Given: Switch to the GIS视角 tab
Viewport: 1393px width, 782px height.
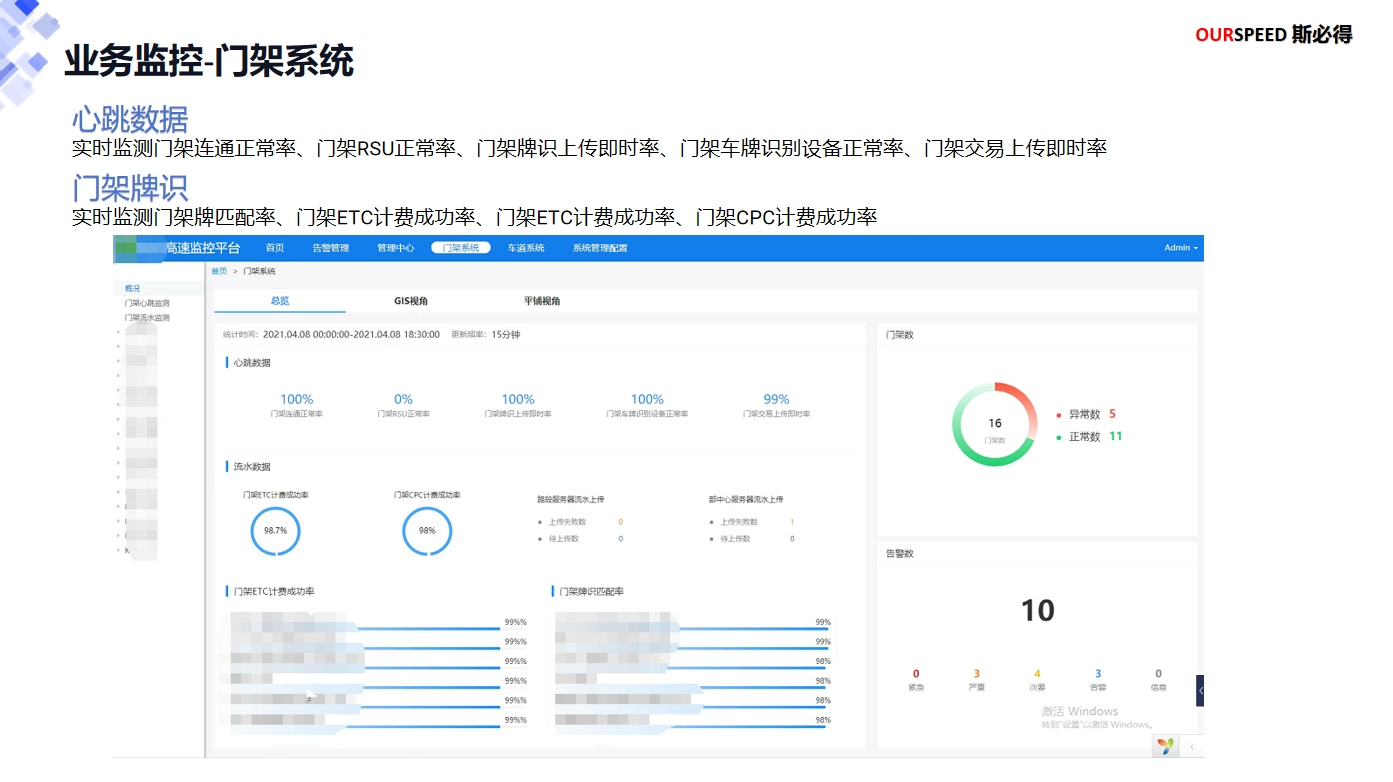Looking at the screenshot, I should pos(410,301).
